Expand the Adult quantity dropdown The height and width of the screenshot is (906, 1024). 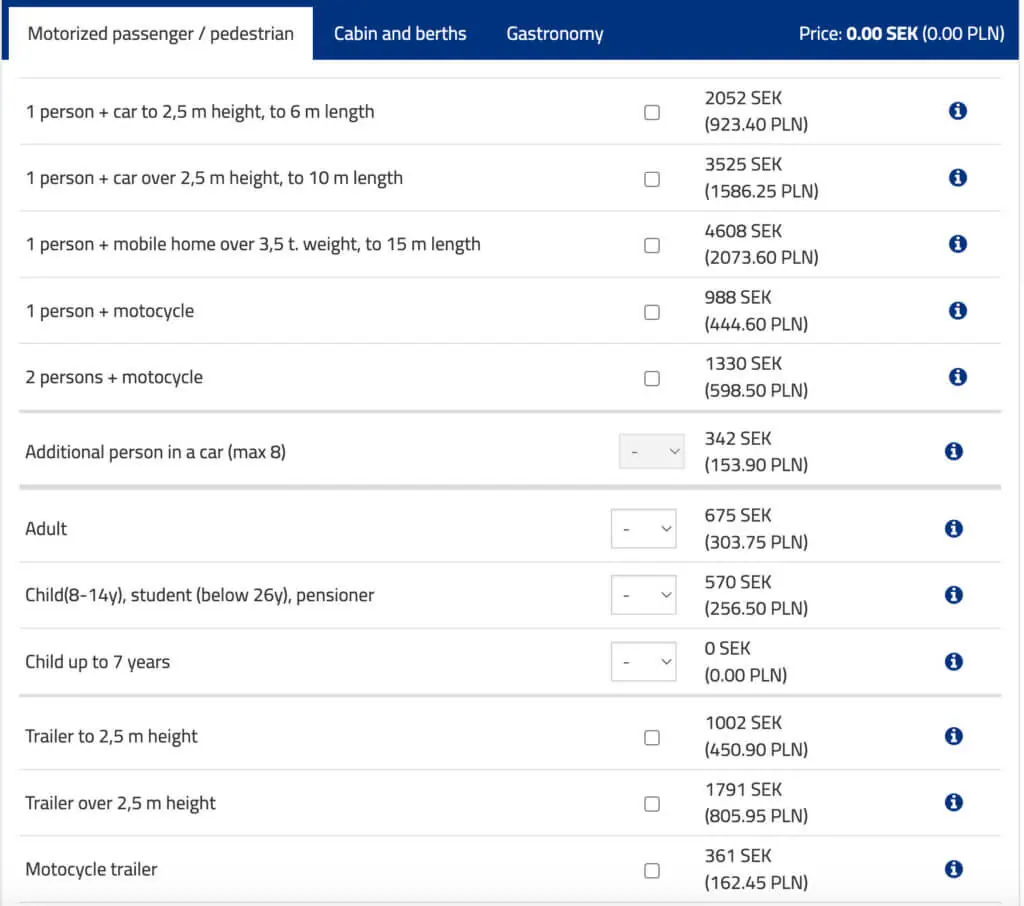(x=643, y=528)
